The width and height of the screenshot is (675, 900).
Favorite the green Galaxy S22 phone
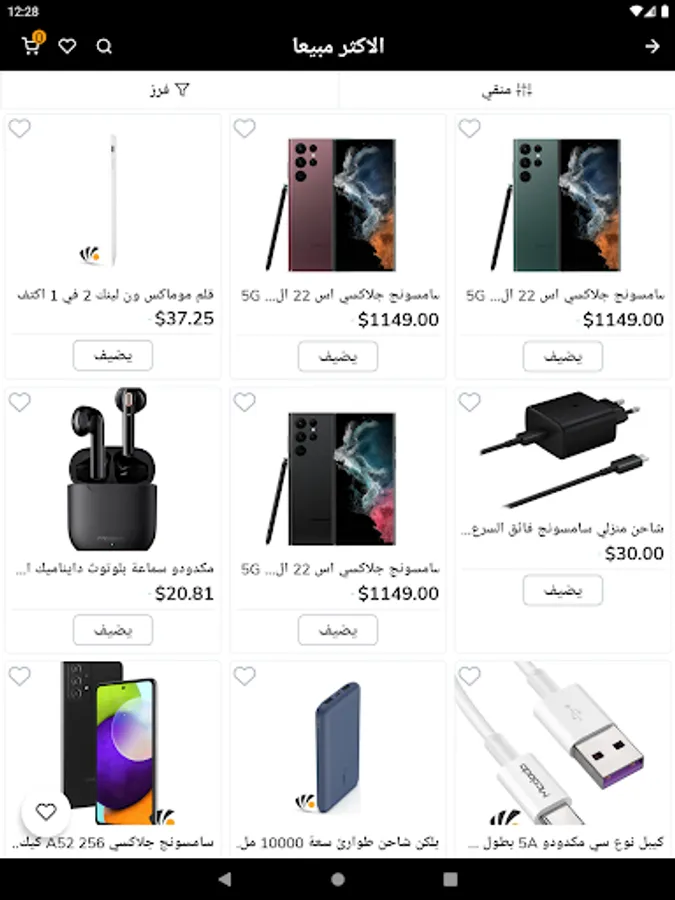click(x=470, y=128)
